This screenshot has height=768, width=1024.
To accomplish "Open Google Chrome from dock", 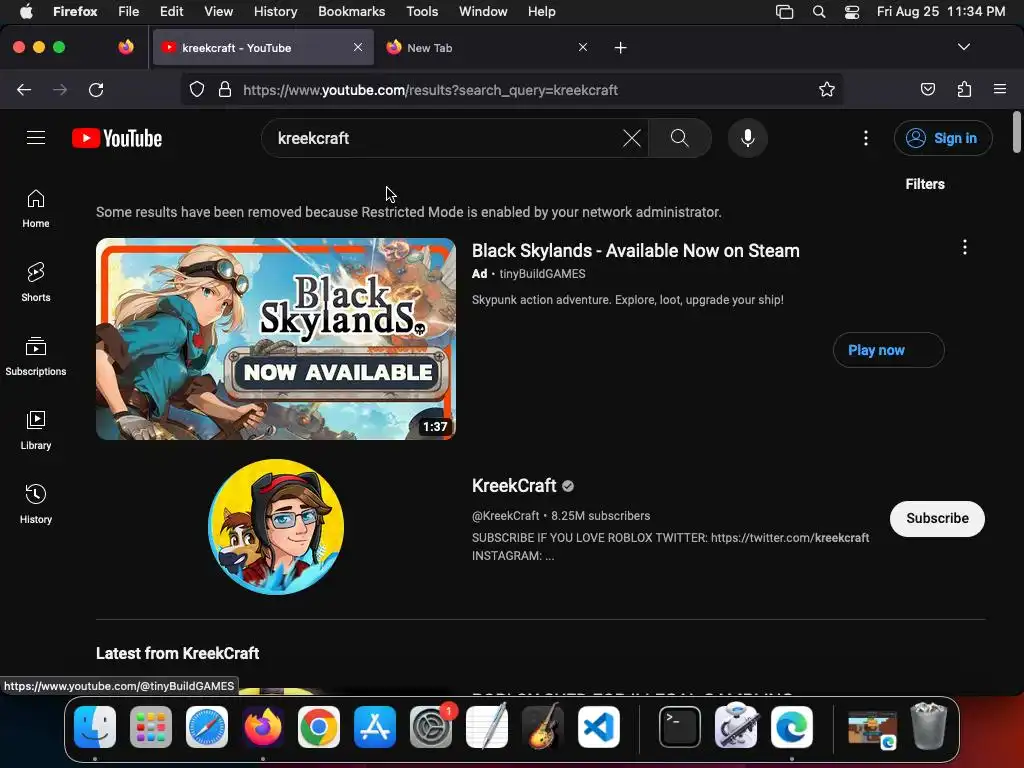I will coord(319,727).
